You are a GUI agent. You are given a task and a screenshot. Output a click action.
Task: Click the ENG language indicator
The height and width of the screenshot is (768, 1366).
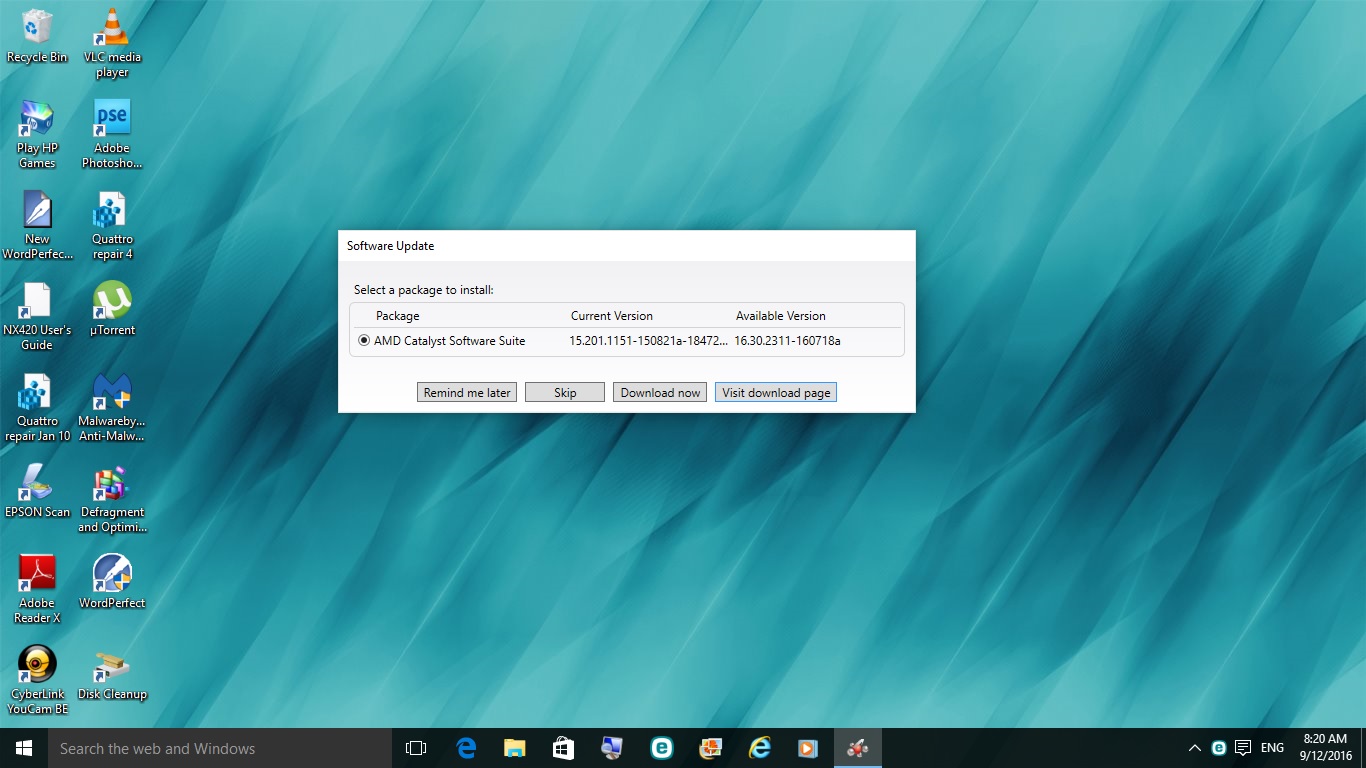(x=1272, y=748)
